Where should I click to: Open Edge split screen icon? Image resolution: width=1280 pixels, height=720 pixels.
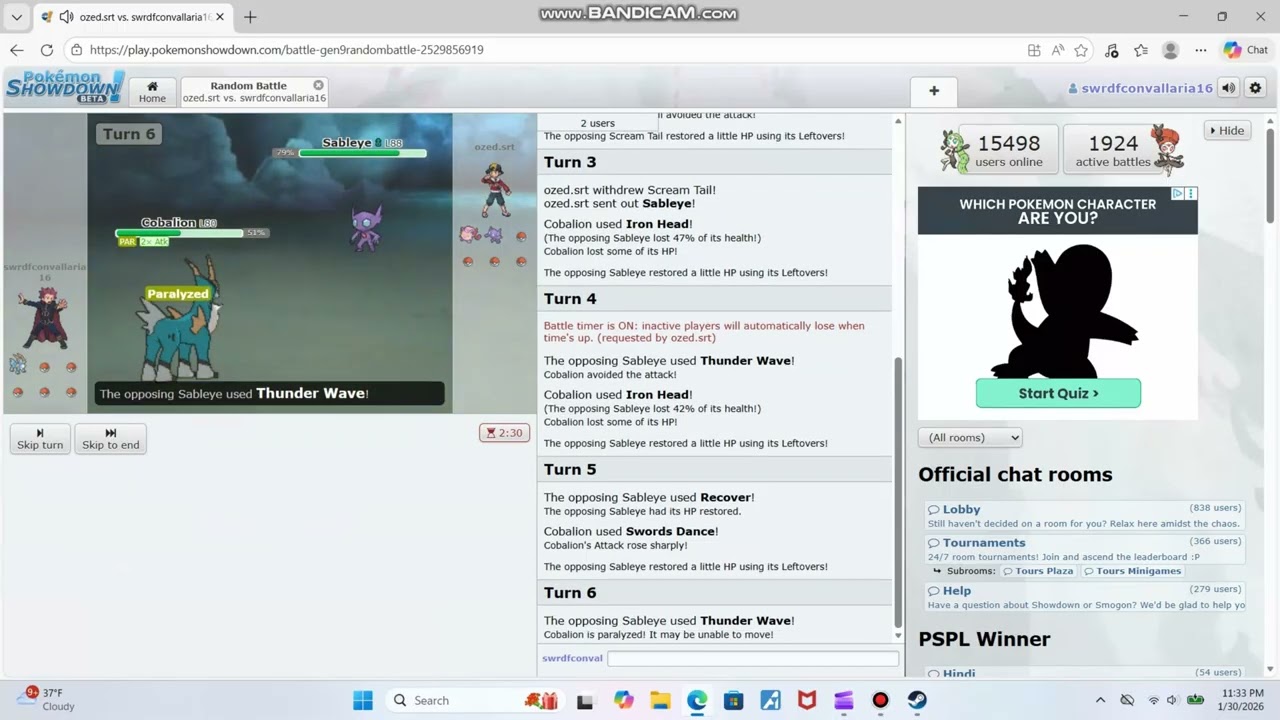click(x=1034, y=50)
